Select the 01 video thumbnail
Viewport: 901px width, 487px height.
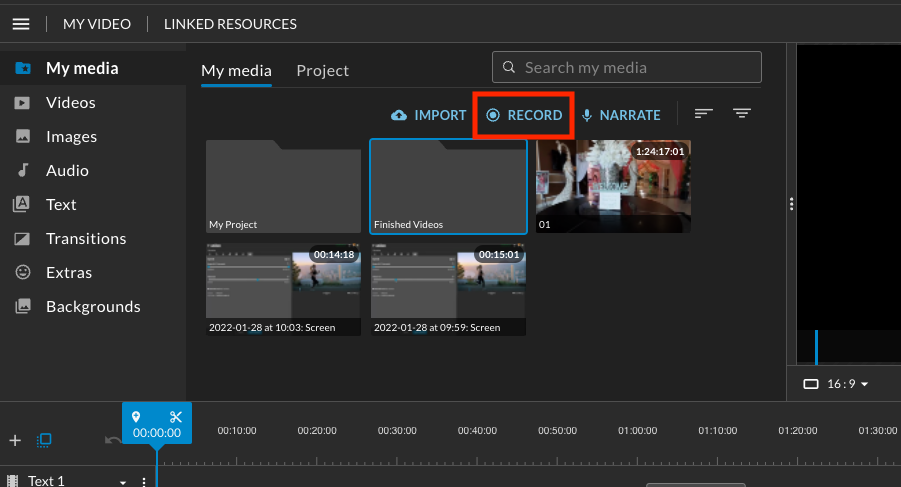[x=613, y=187]
